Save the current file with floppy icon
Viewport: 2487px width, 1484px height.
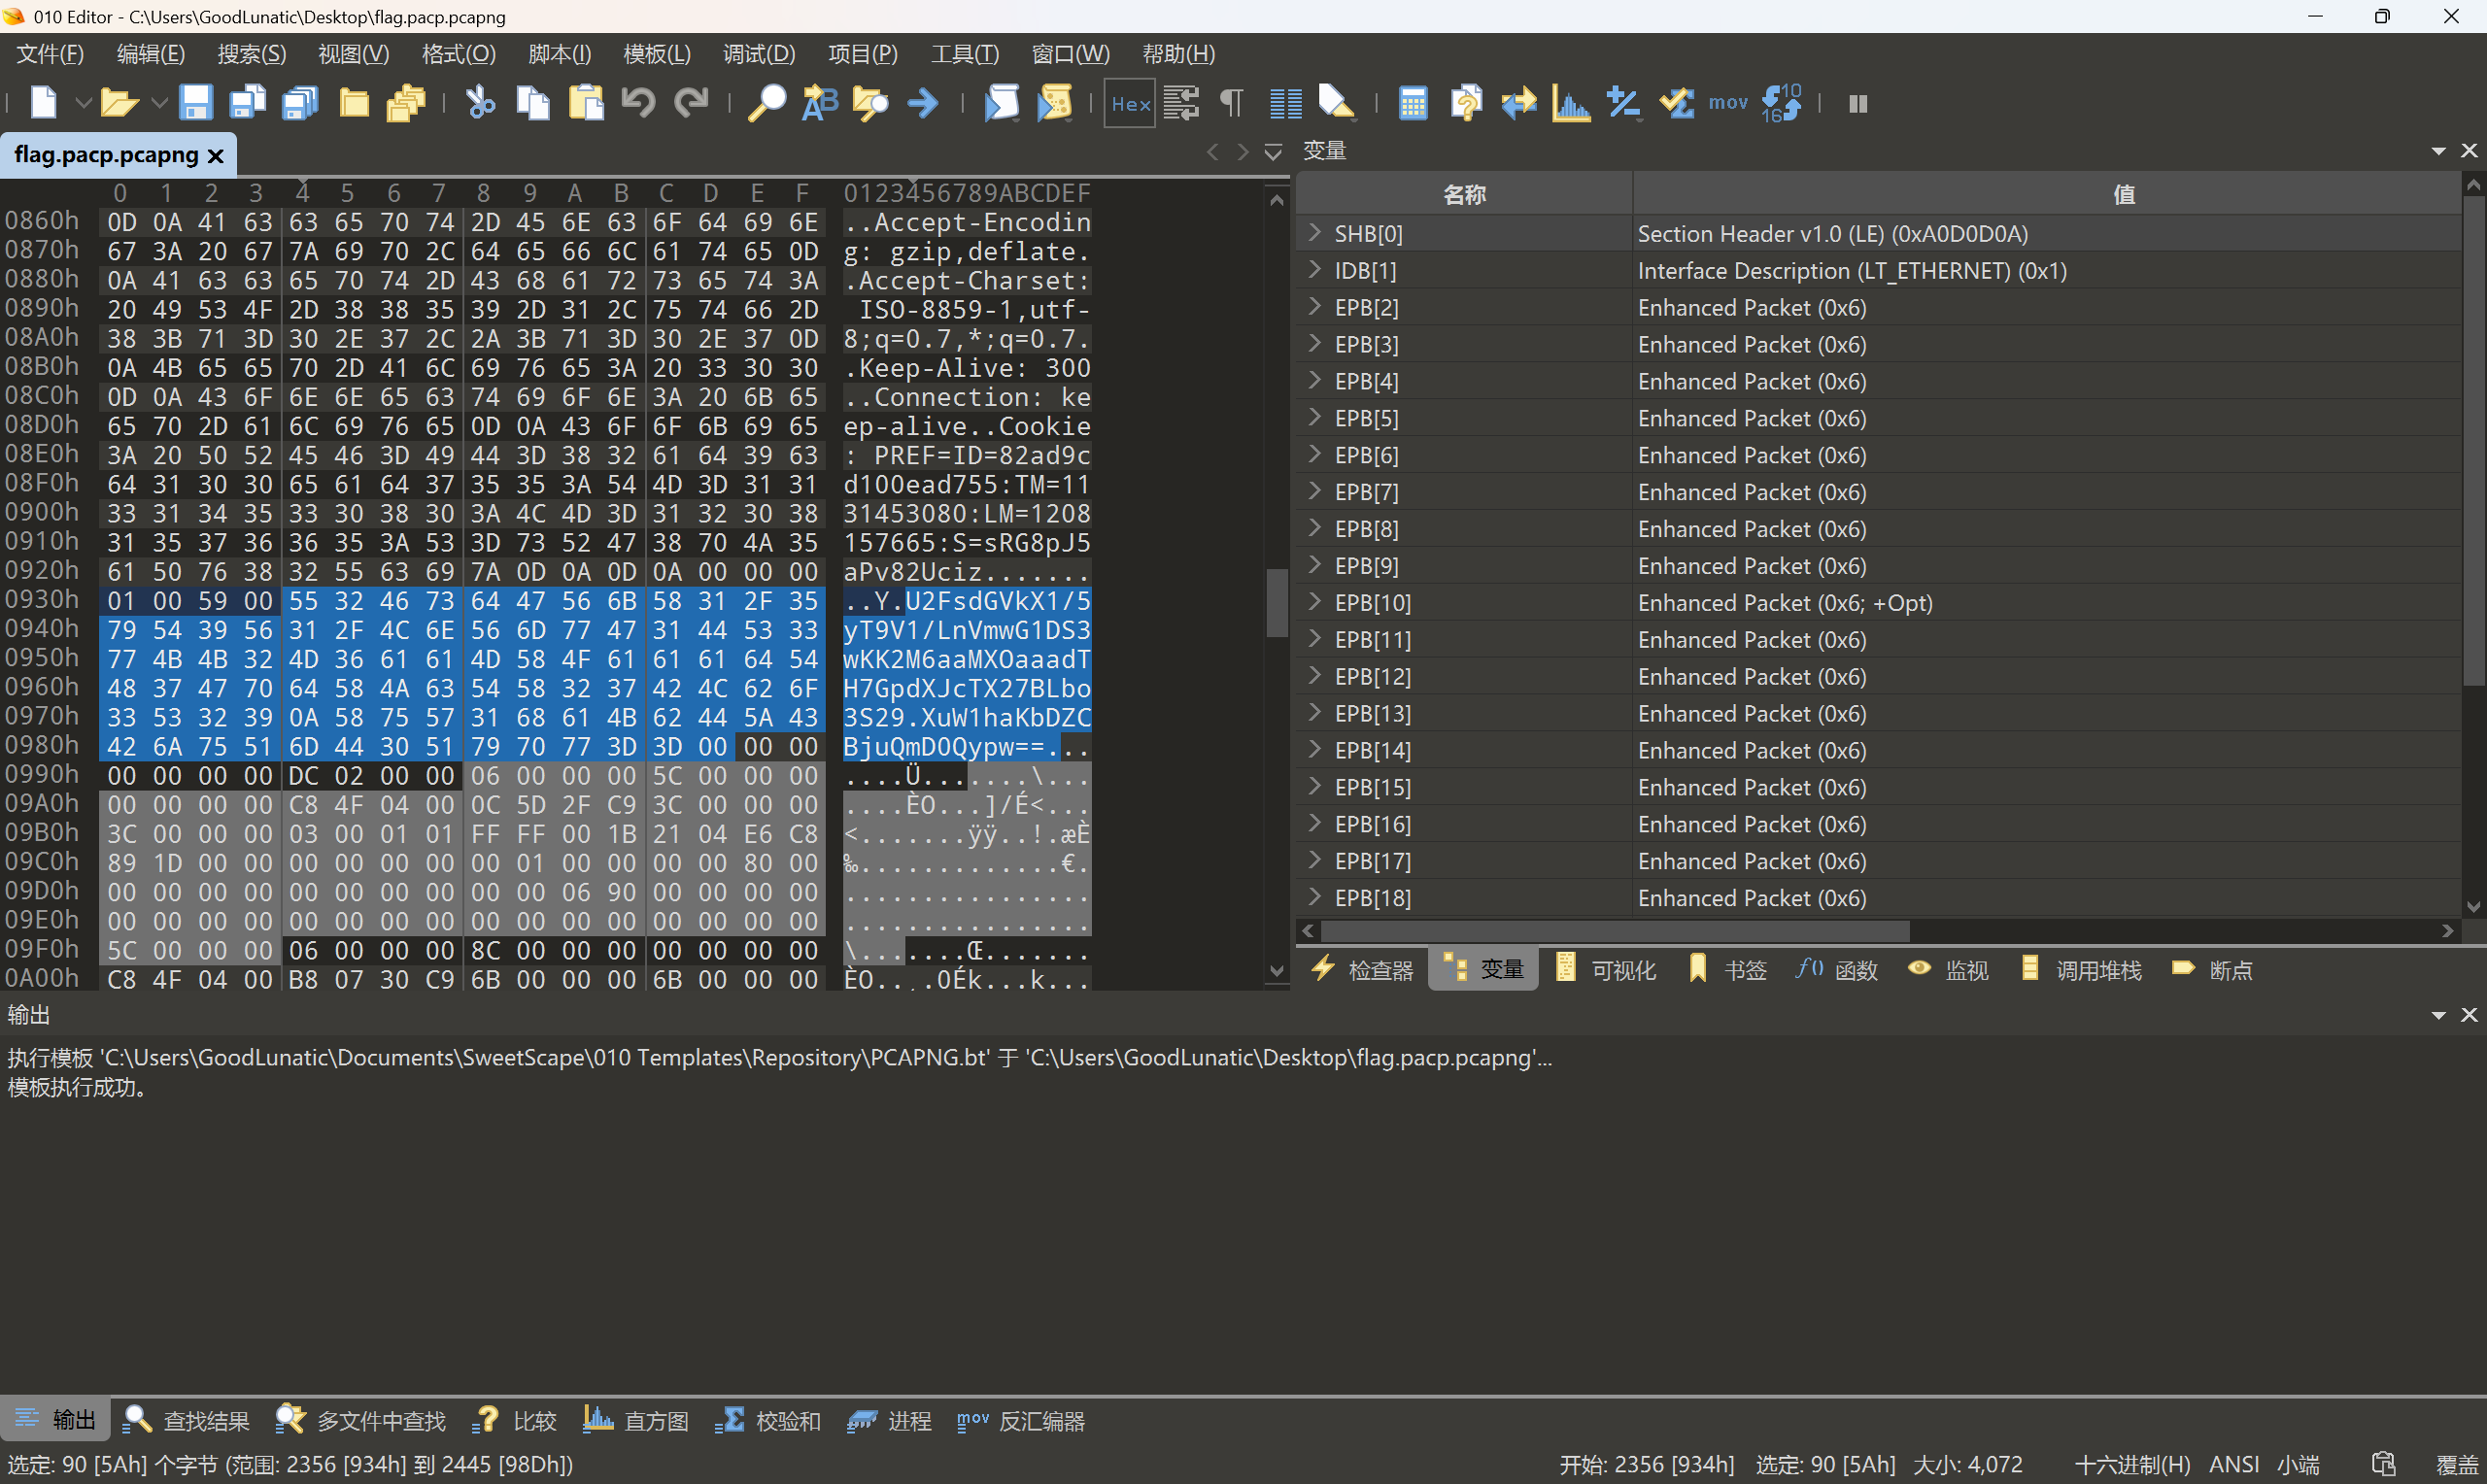click(x=195, y=103)
